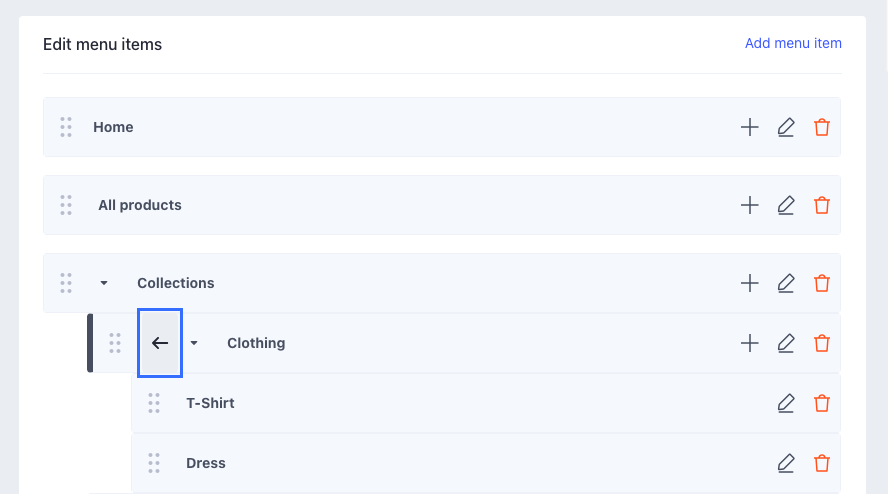Add a sub-item under Collections
888x494 pixels.
point(749,283)
